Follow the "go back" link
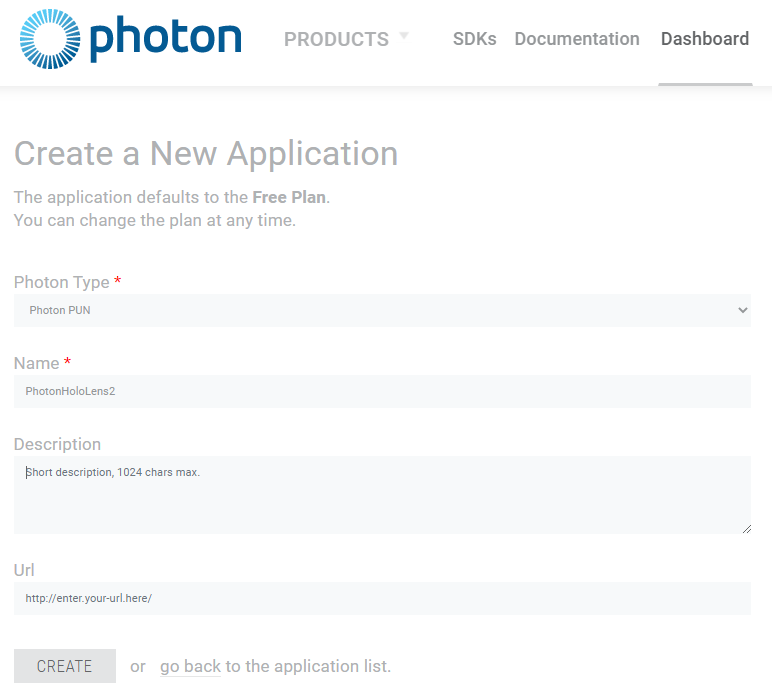Image resolution: width=772 pixels, height=691 pixels. pyautogui.click(x=190, y=666)
